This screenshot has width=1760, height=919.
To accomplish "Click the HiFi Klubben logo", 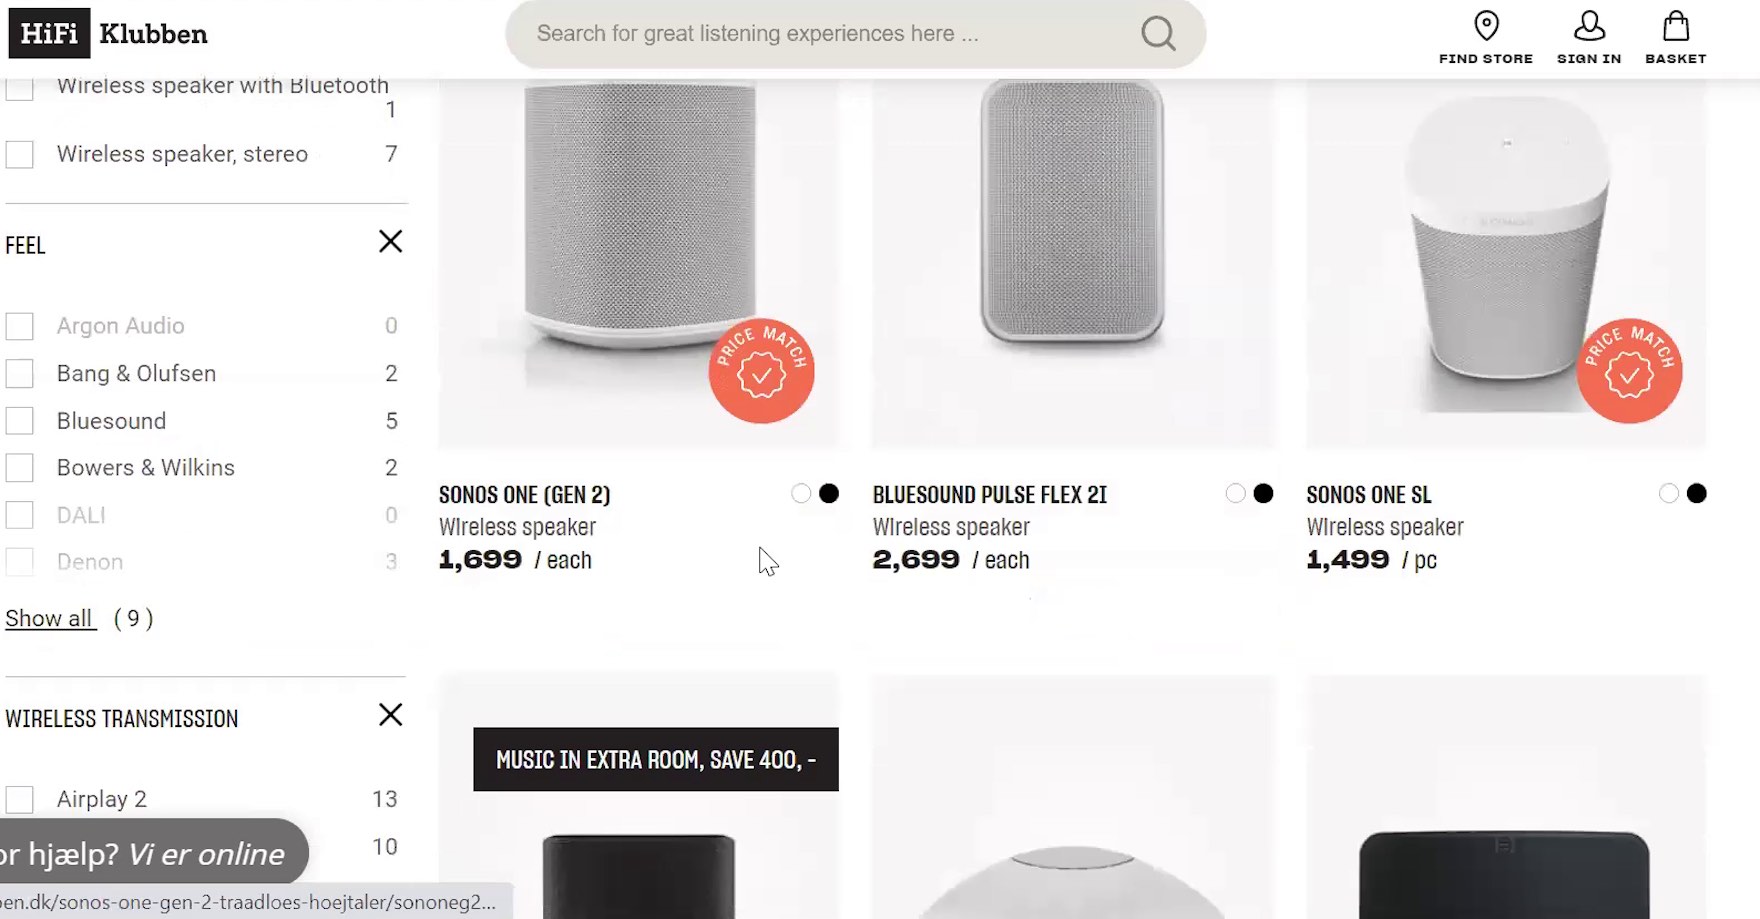I will coord(108,34).
